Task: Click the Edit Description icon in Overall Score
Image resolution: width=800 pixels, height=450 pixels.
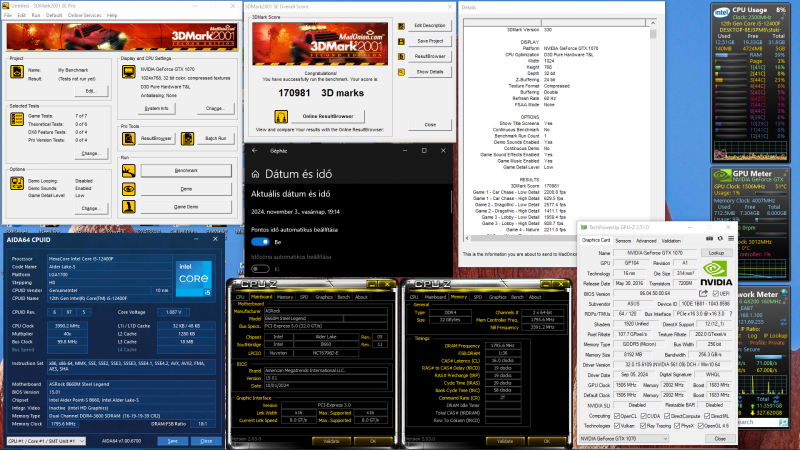Action: [x=402, y=26]
